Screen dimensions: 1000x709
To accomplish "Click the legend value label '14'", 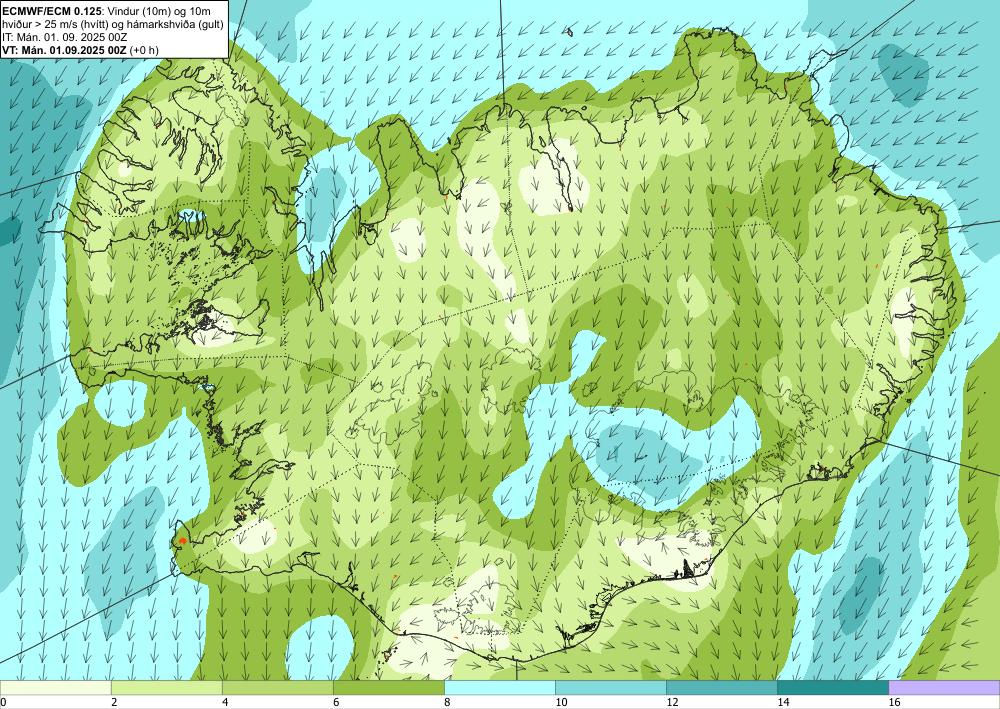I will [x=783, y=702].
